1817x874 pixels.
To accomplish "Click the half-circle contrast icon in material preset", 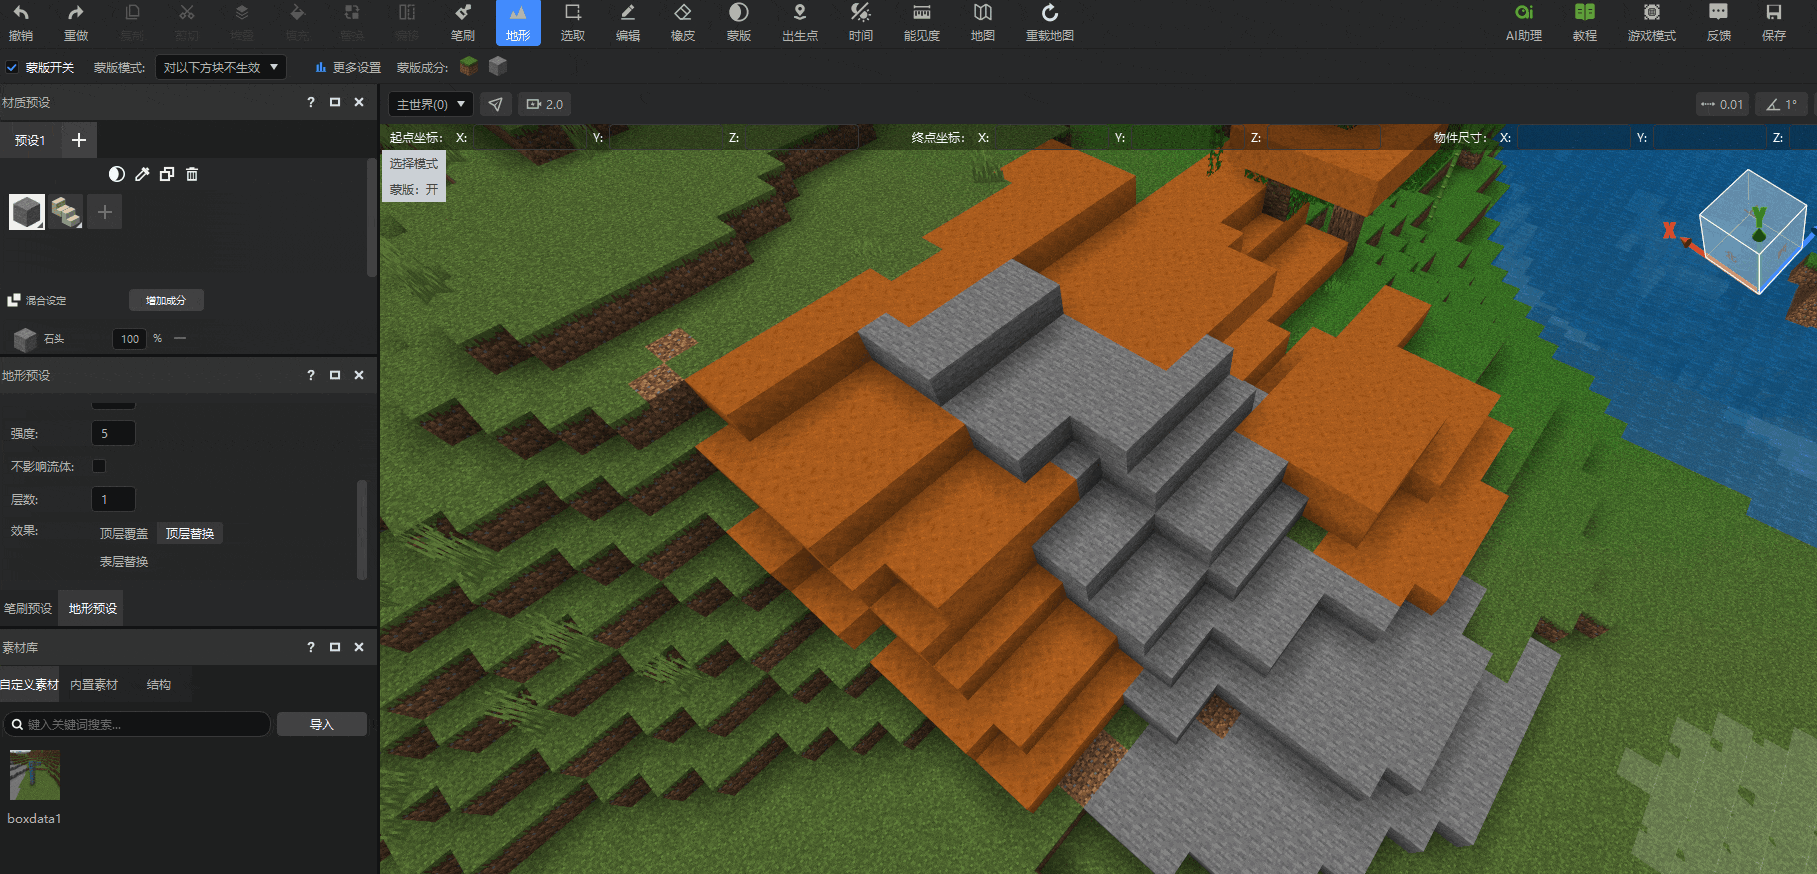I will (x=117, y=174).
